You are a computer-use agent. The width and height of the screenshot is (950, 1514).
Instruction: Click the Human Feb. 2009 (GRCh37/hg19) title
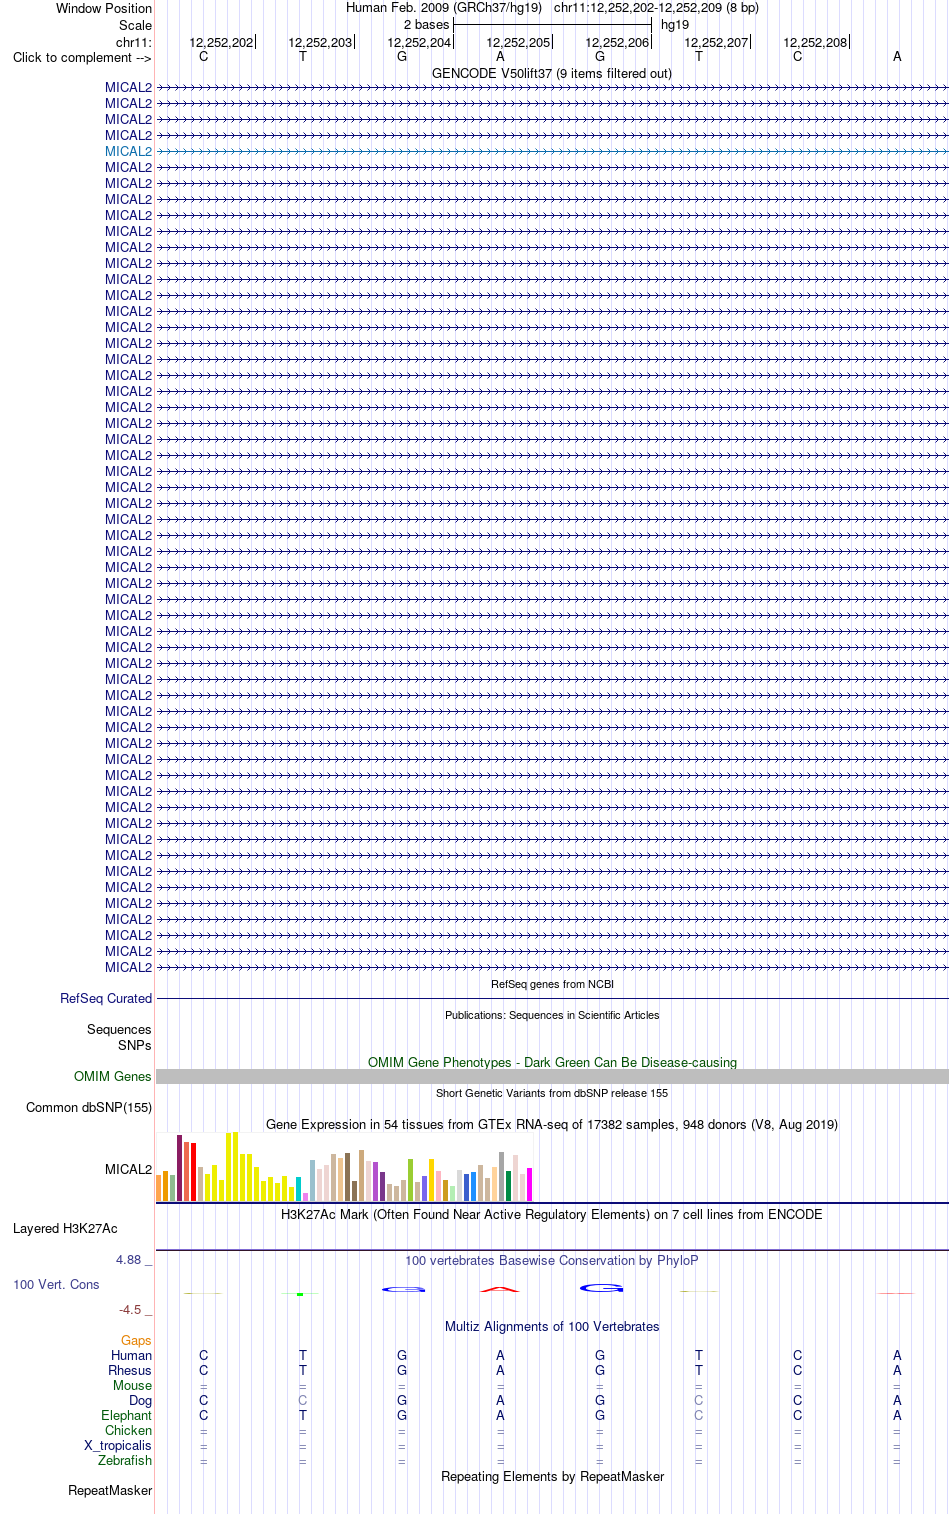(x=444, y=7)
